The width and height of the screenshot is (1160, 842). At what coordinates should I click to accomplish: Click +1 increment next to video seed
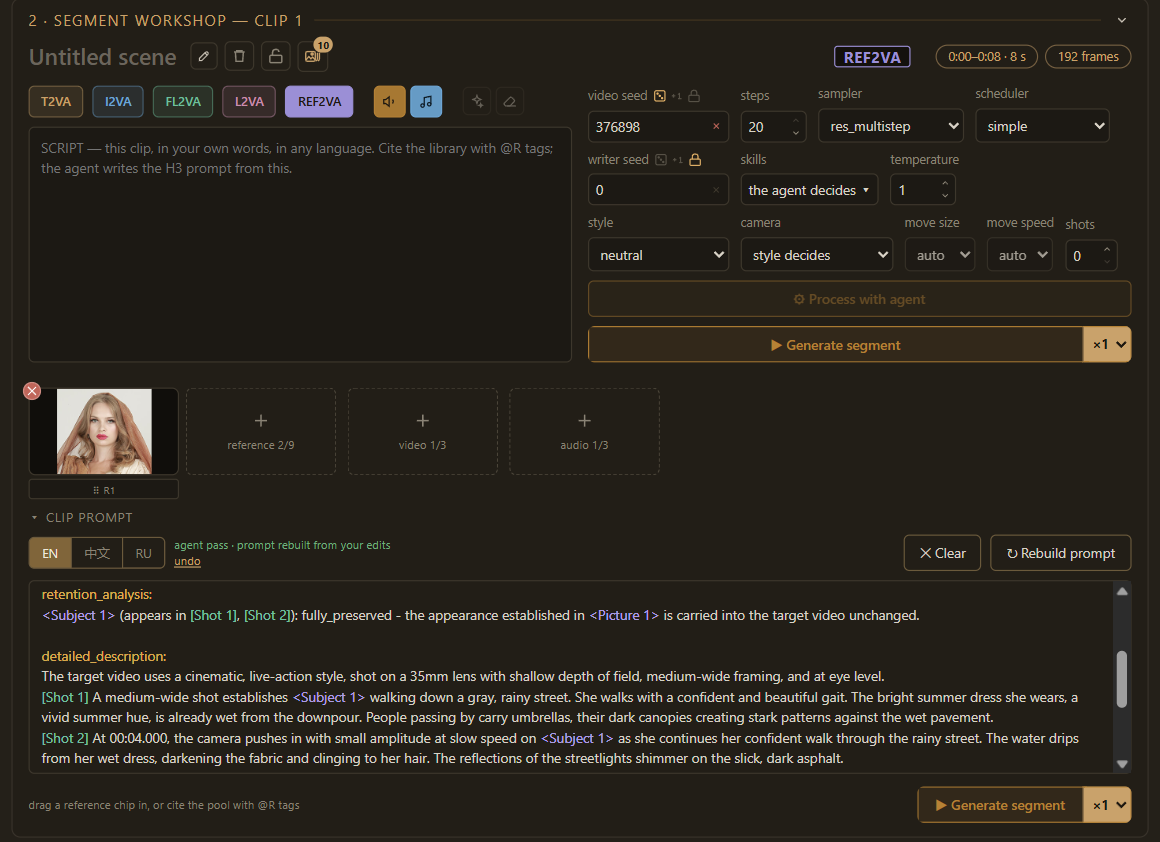(x=677, y=96)
